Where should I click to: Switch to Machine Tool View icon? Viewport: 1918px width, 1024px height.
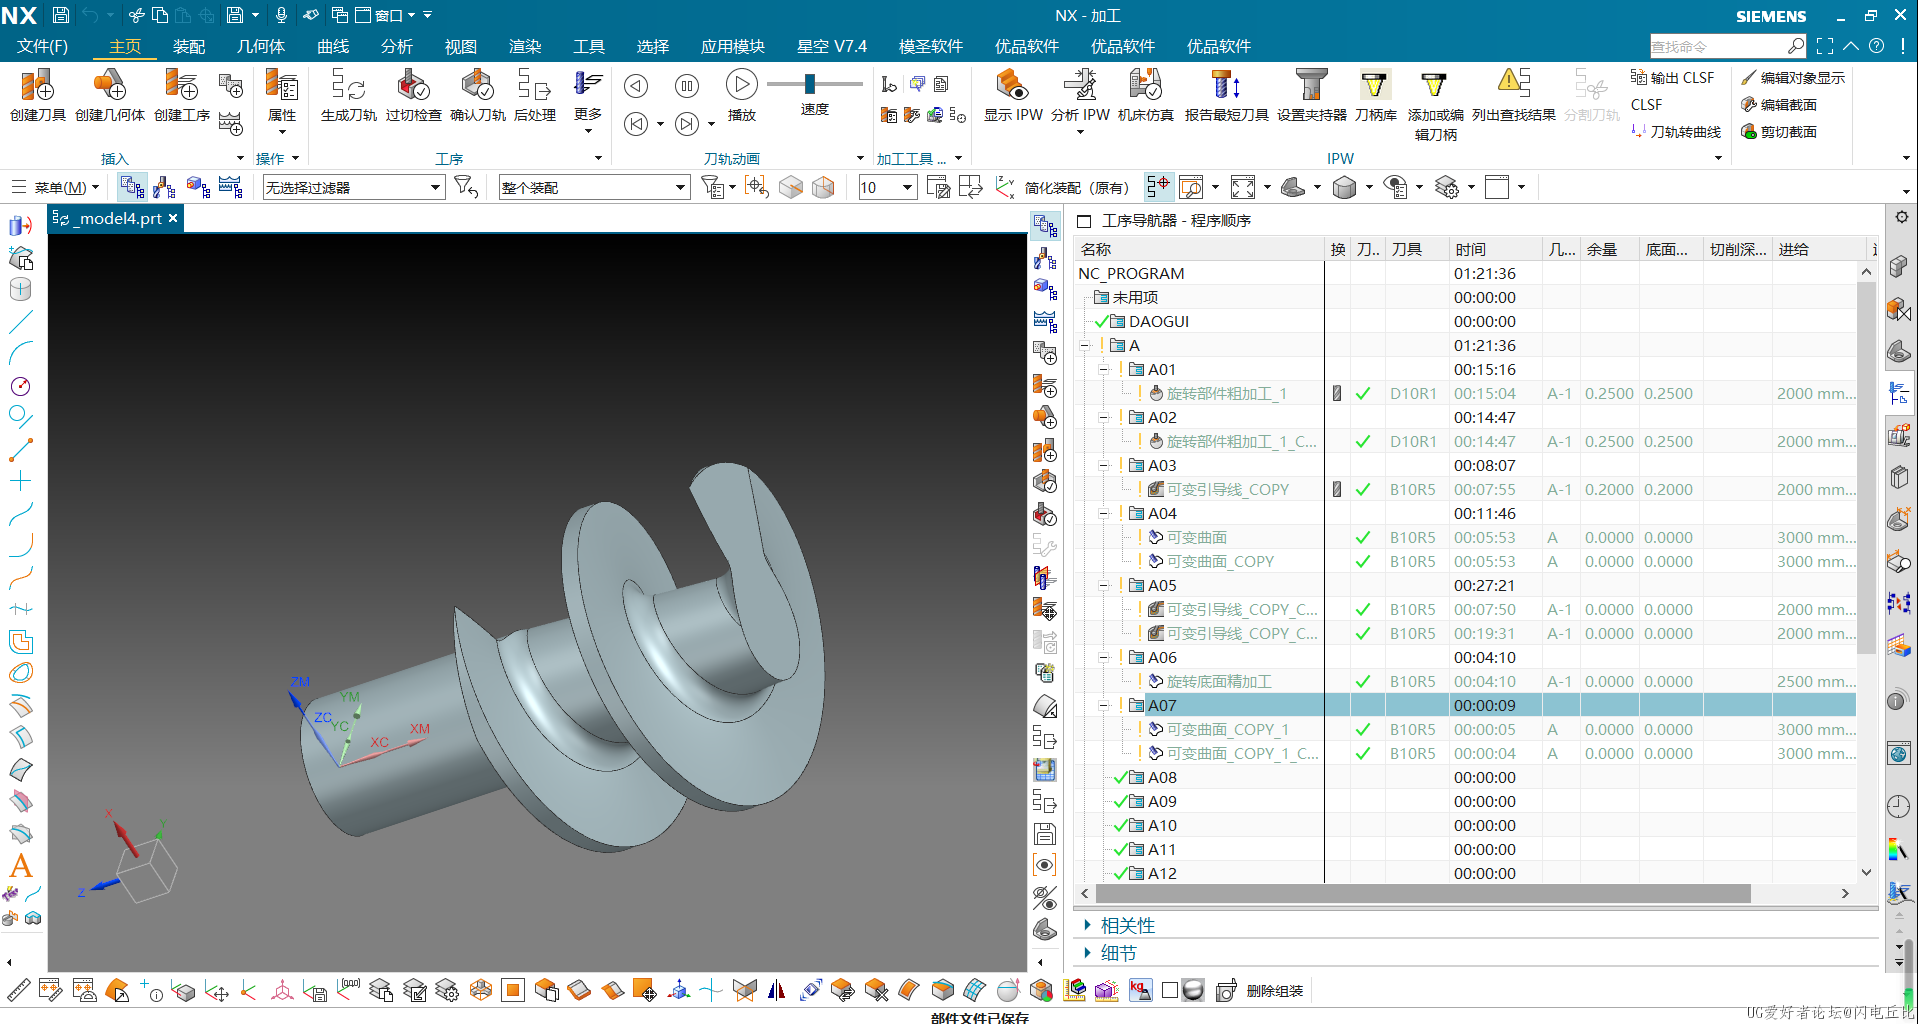pos(164,187)
